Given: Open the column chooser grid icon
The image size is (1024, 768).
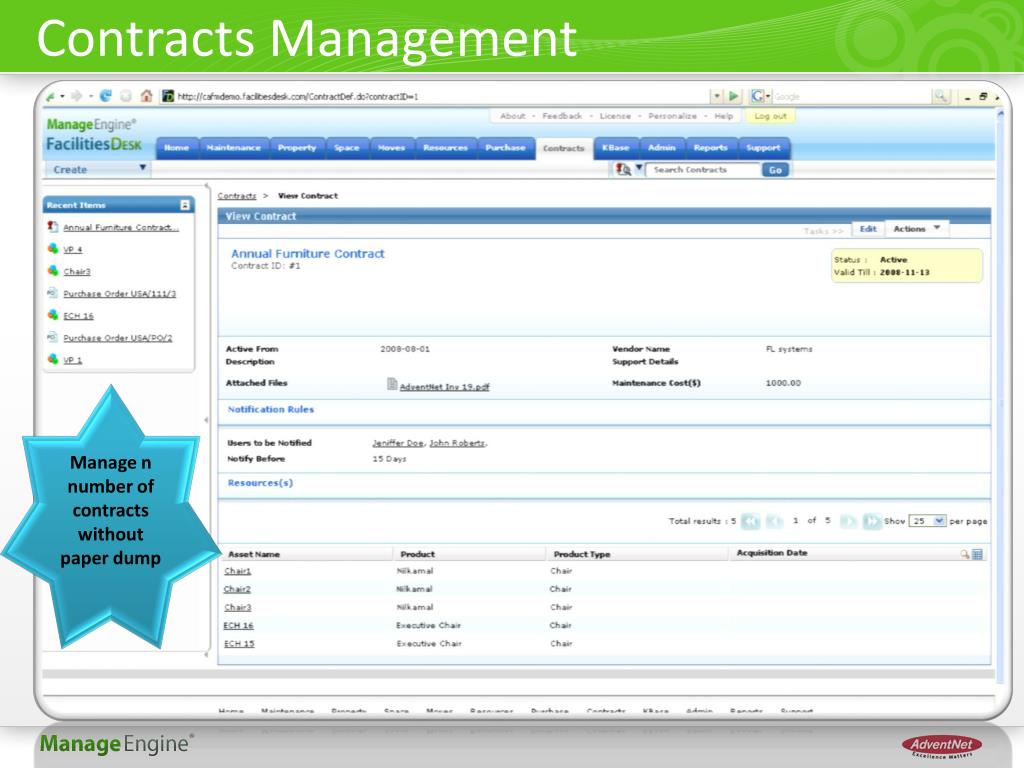Looking at the screenshot, I should click(978, 554).
